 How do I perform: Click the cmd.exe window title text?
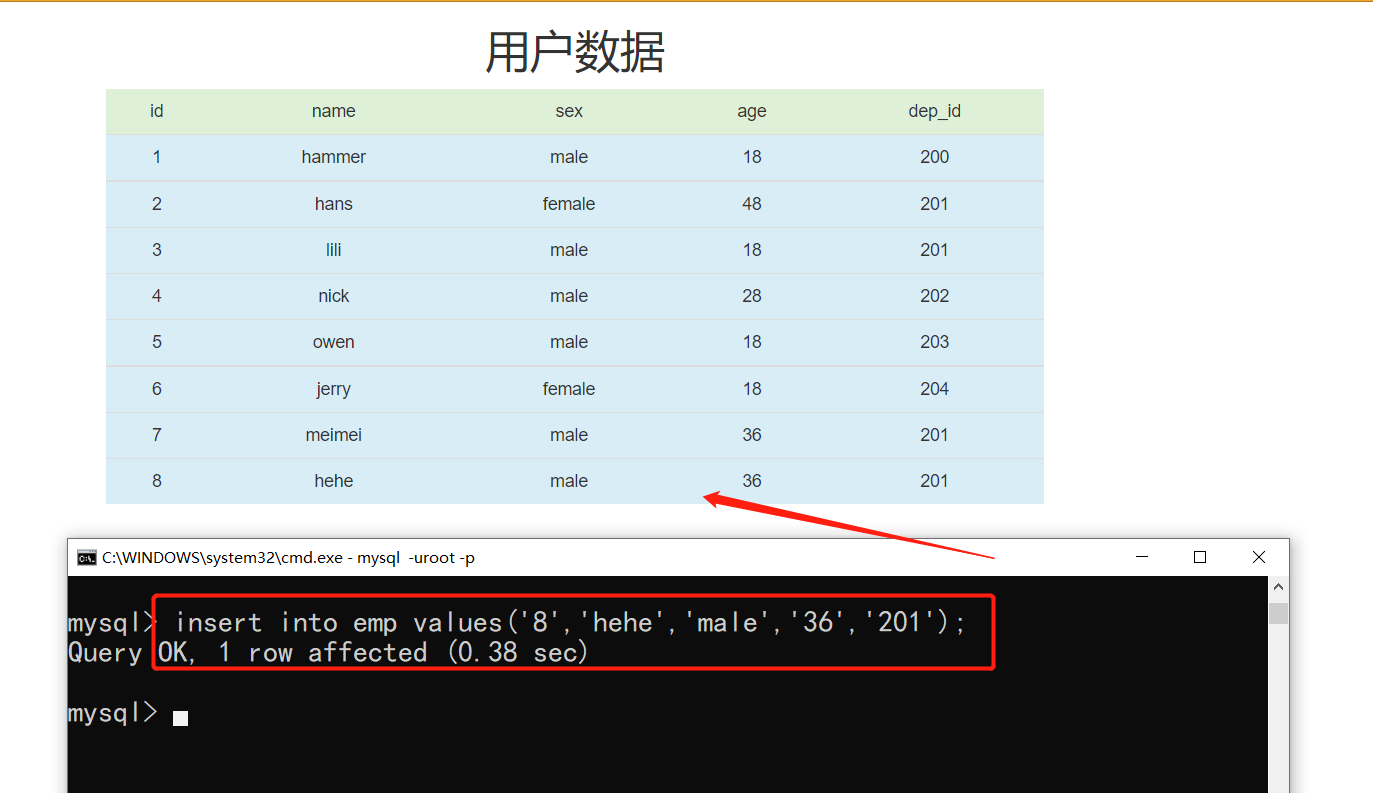289,558
